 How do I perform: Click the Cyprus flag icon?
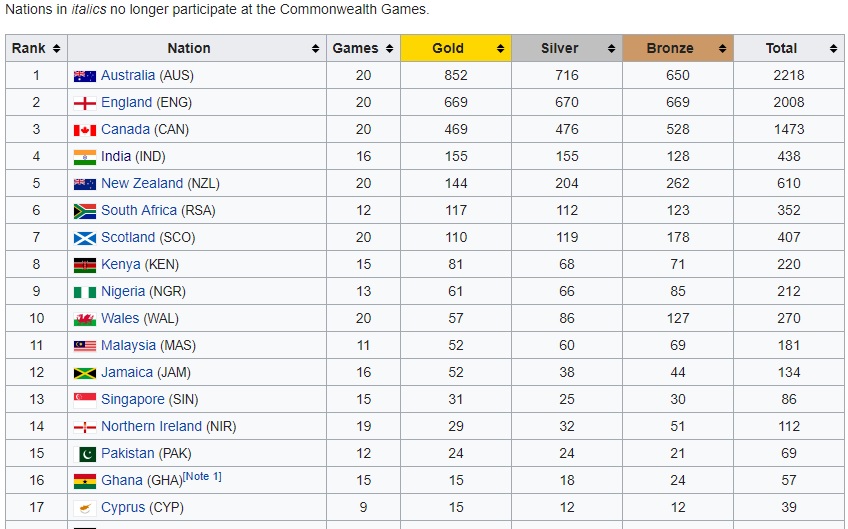coord(85,508)
